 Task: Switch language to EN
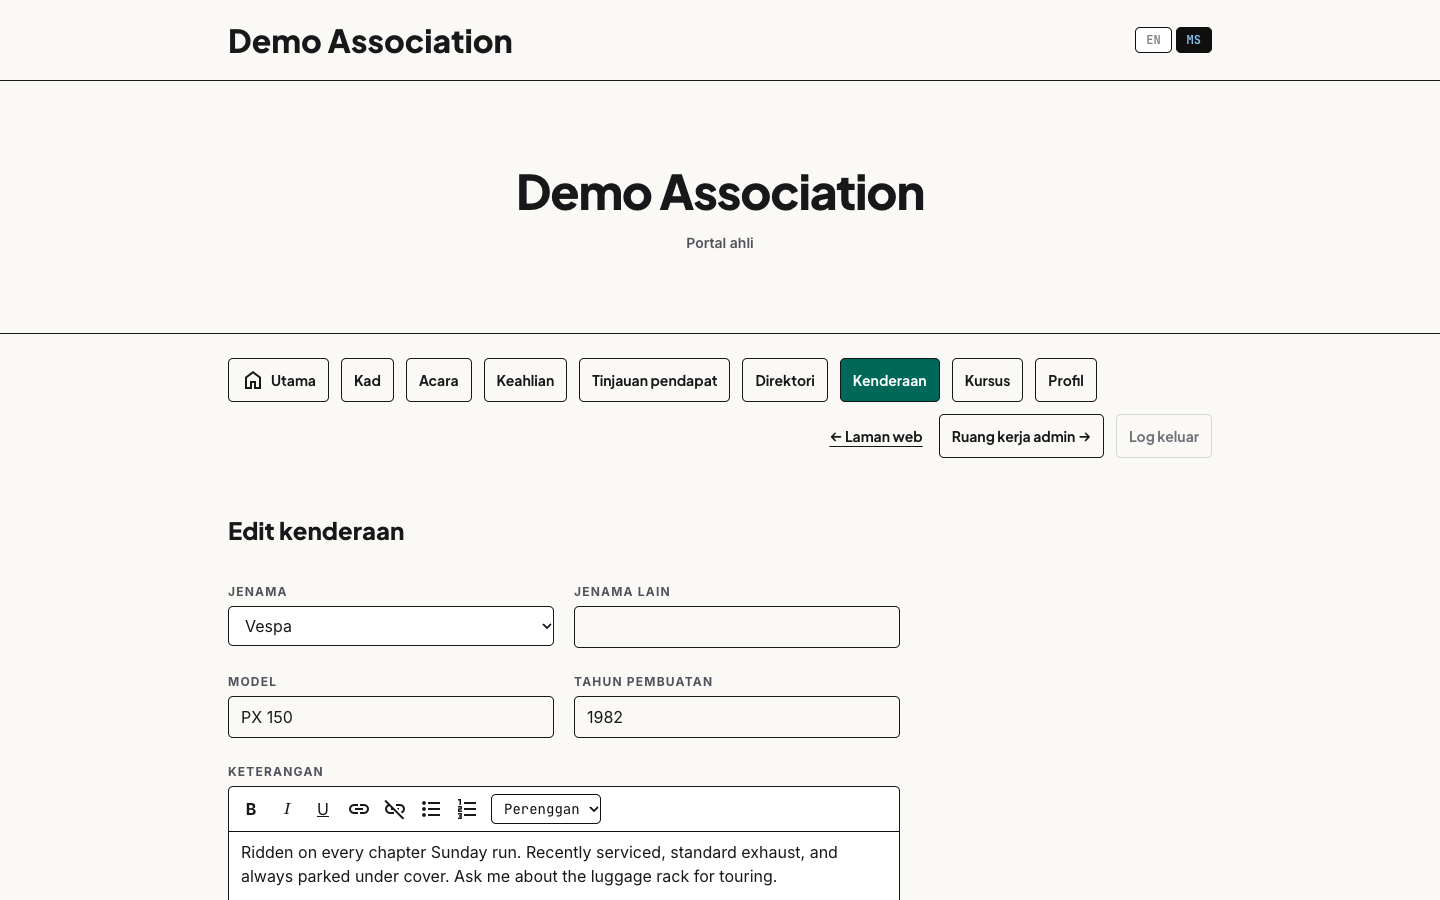tap(1153, 40)
